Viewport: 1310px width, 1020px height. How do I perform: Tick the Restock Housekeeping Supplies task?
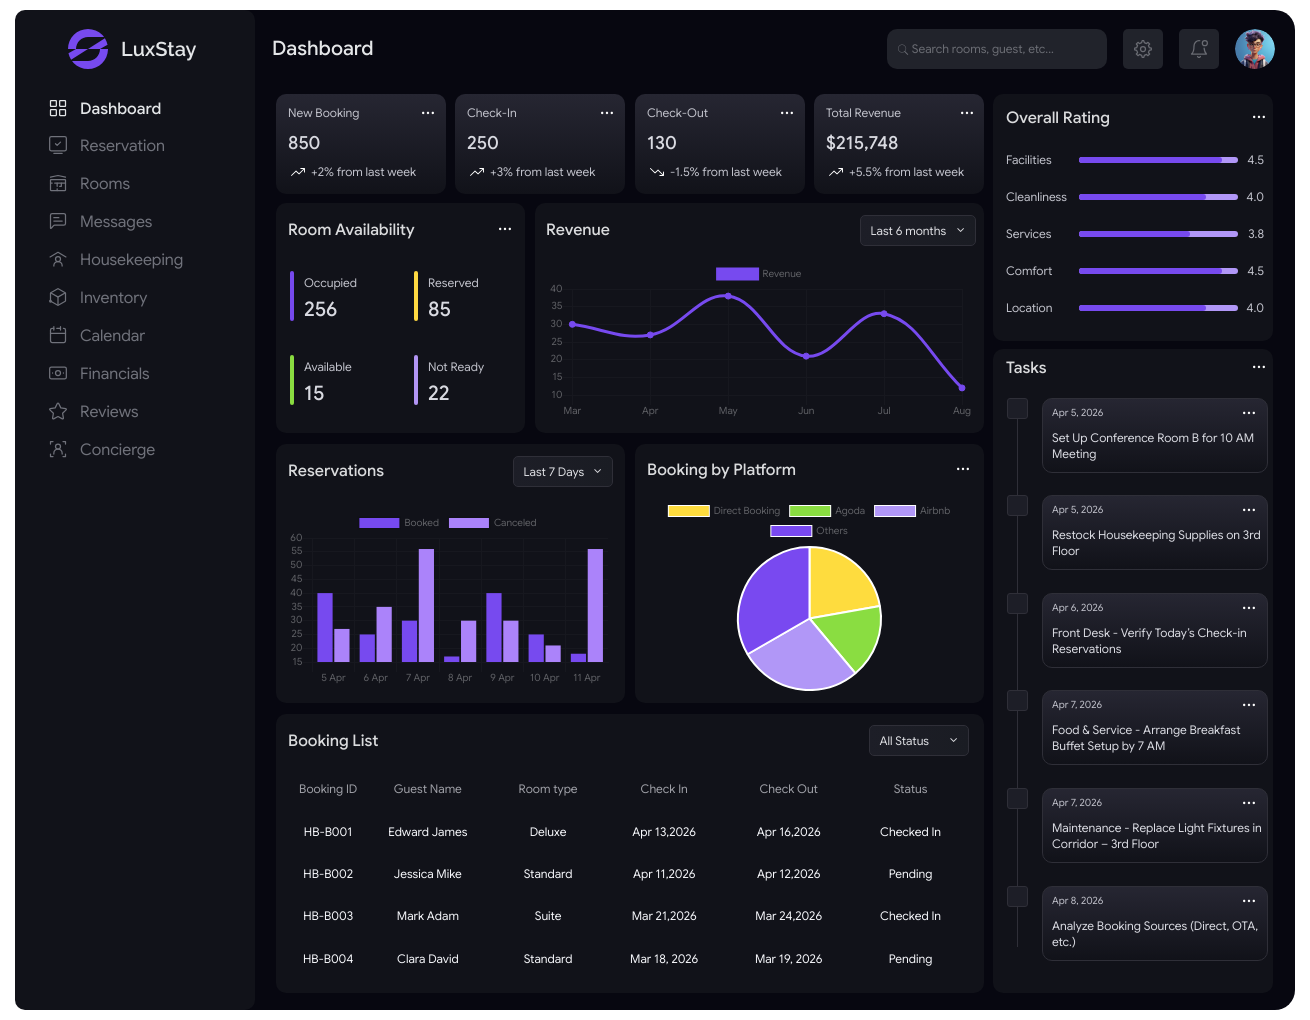[1018, 506]
